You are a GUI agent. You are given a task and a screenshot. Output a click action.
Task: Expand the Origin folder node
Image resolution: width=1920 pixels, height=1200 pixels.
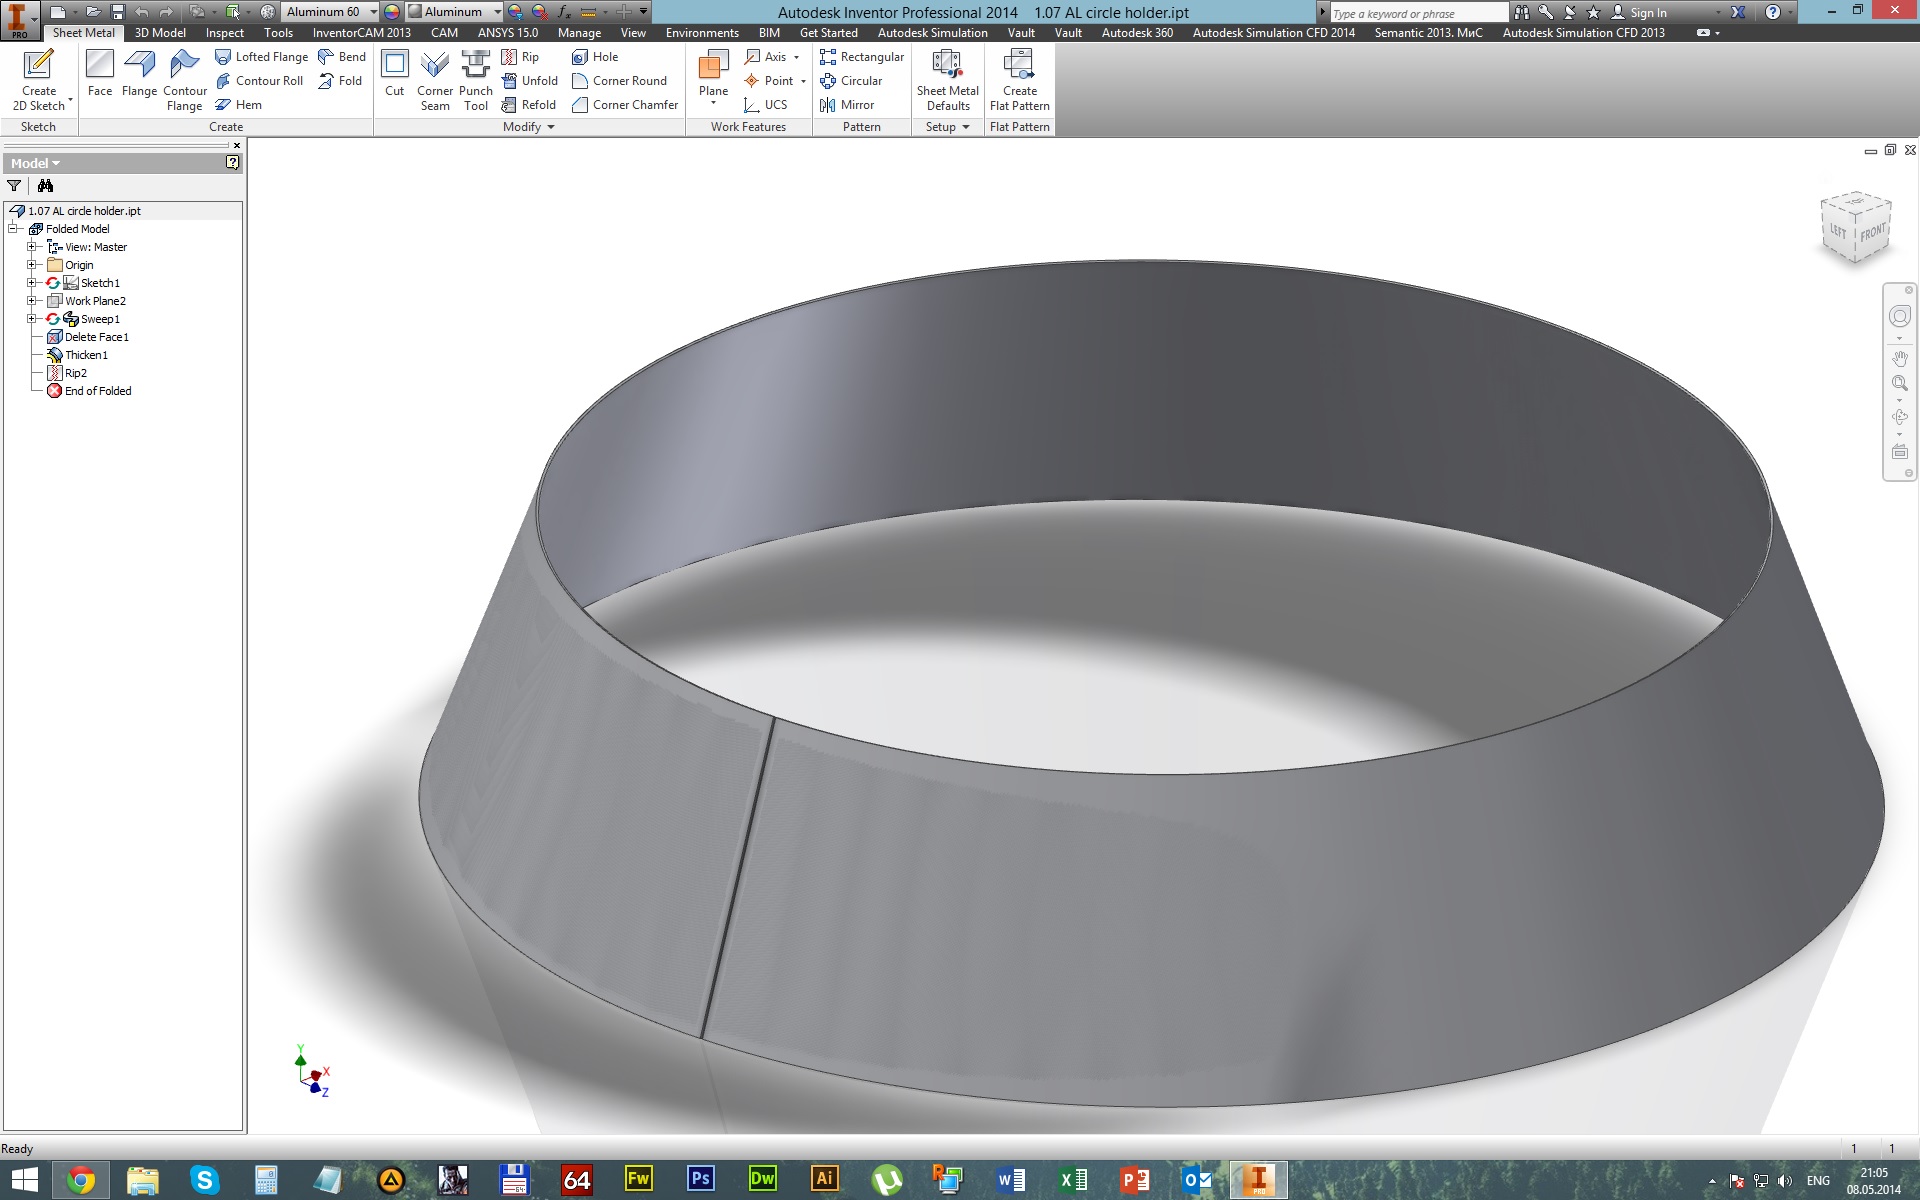(x=32, y=265)
